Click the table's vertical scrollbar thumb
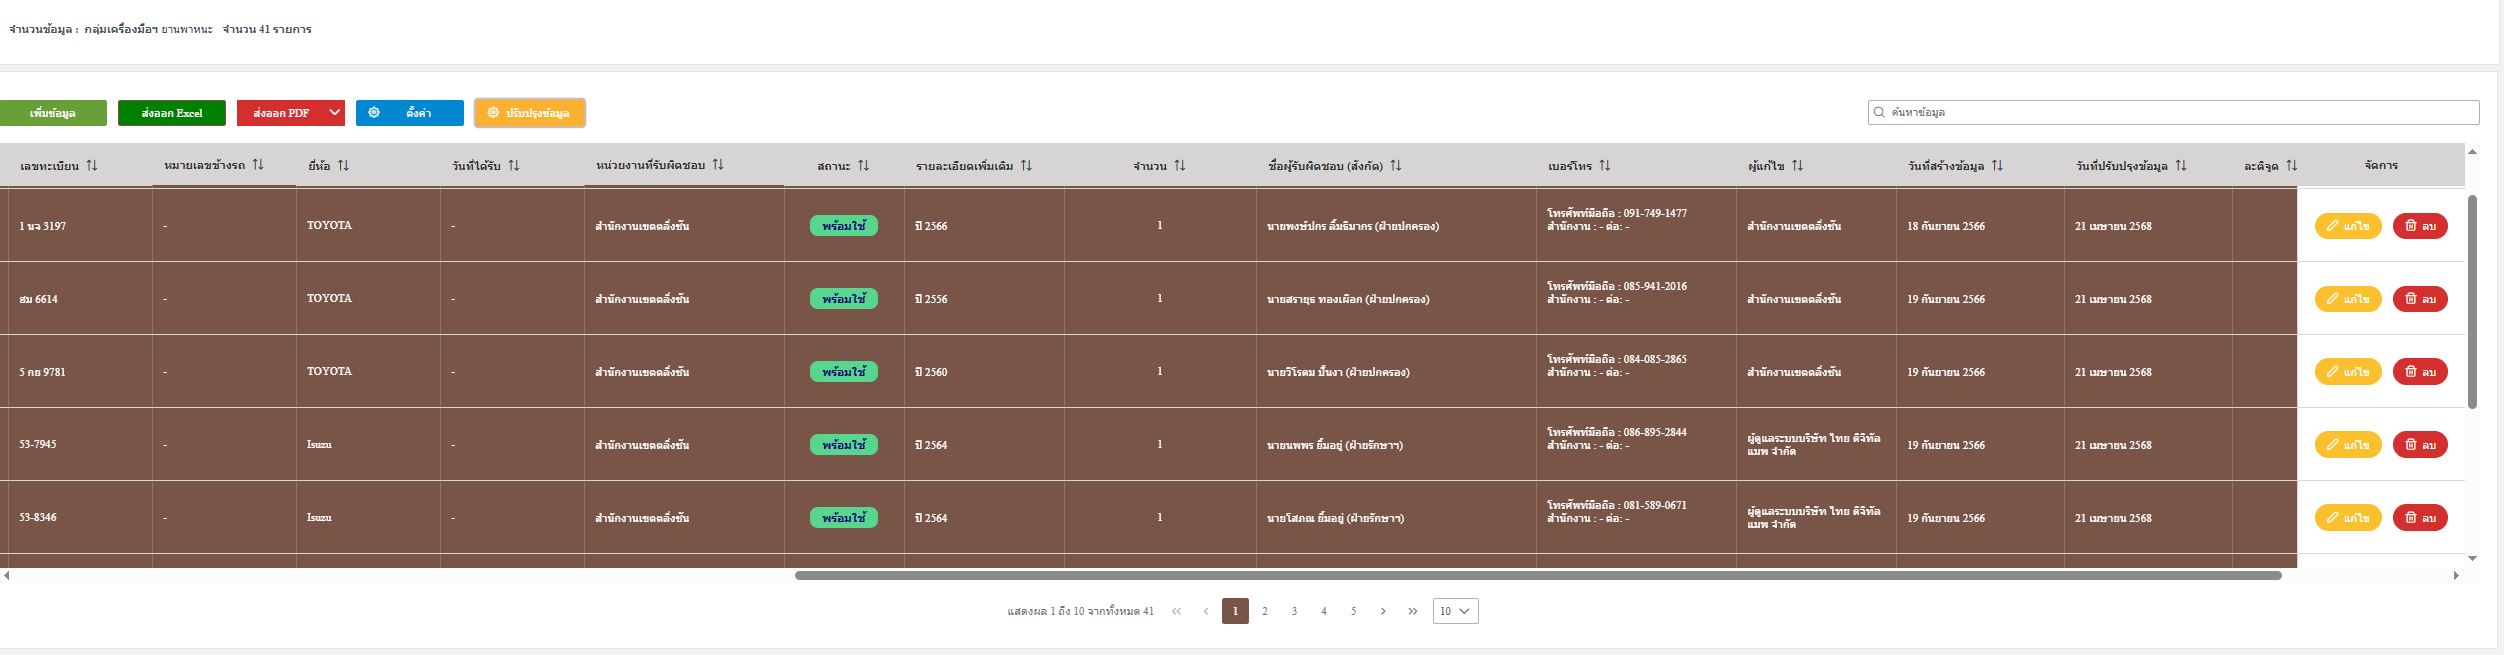2504x655 pixels. click(2472, 302)
